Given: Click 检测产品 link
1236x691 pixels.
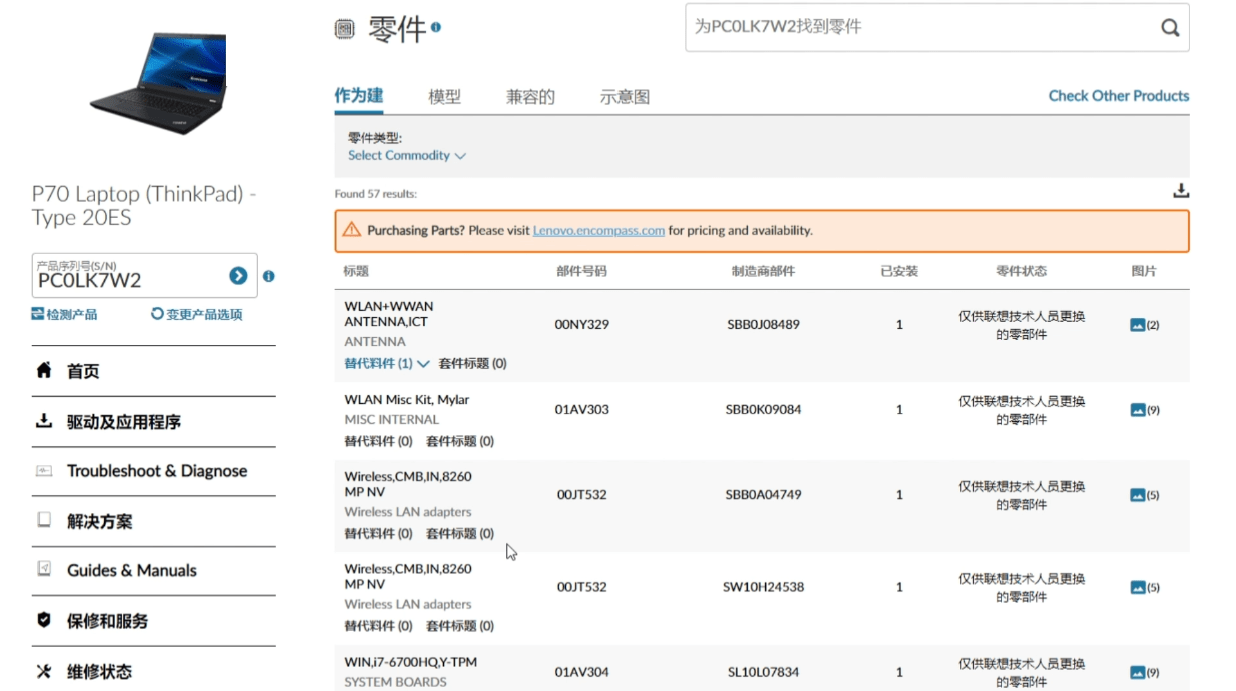Looking at the screenshot, I should pyautogui.click(x=65, y=314).
